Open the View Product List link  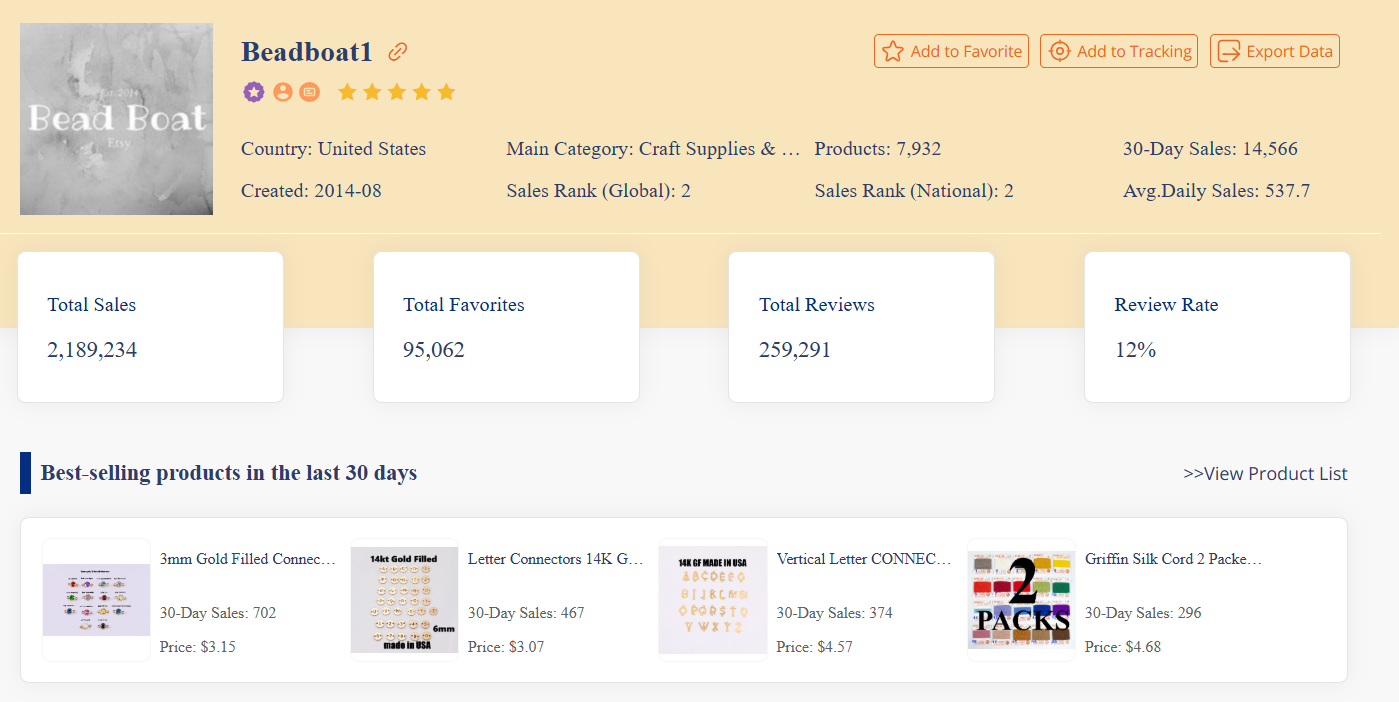pos(1266,473)
